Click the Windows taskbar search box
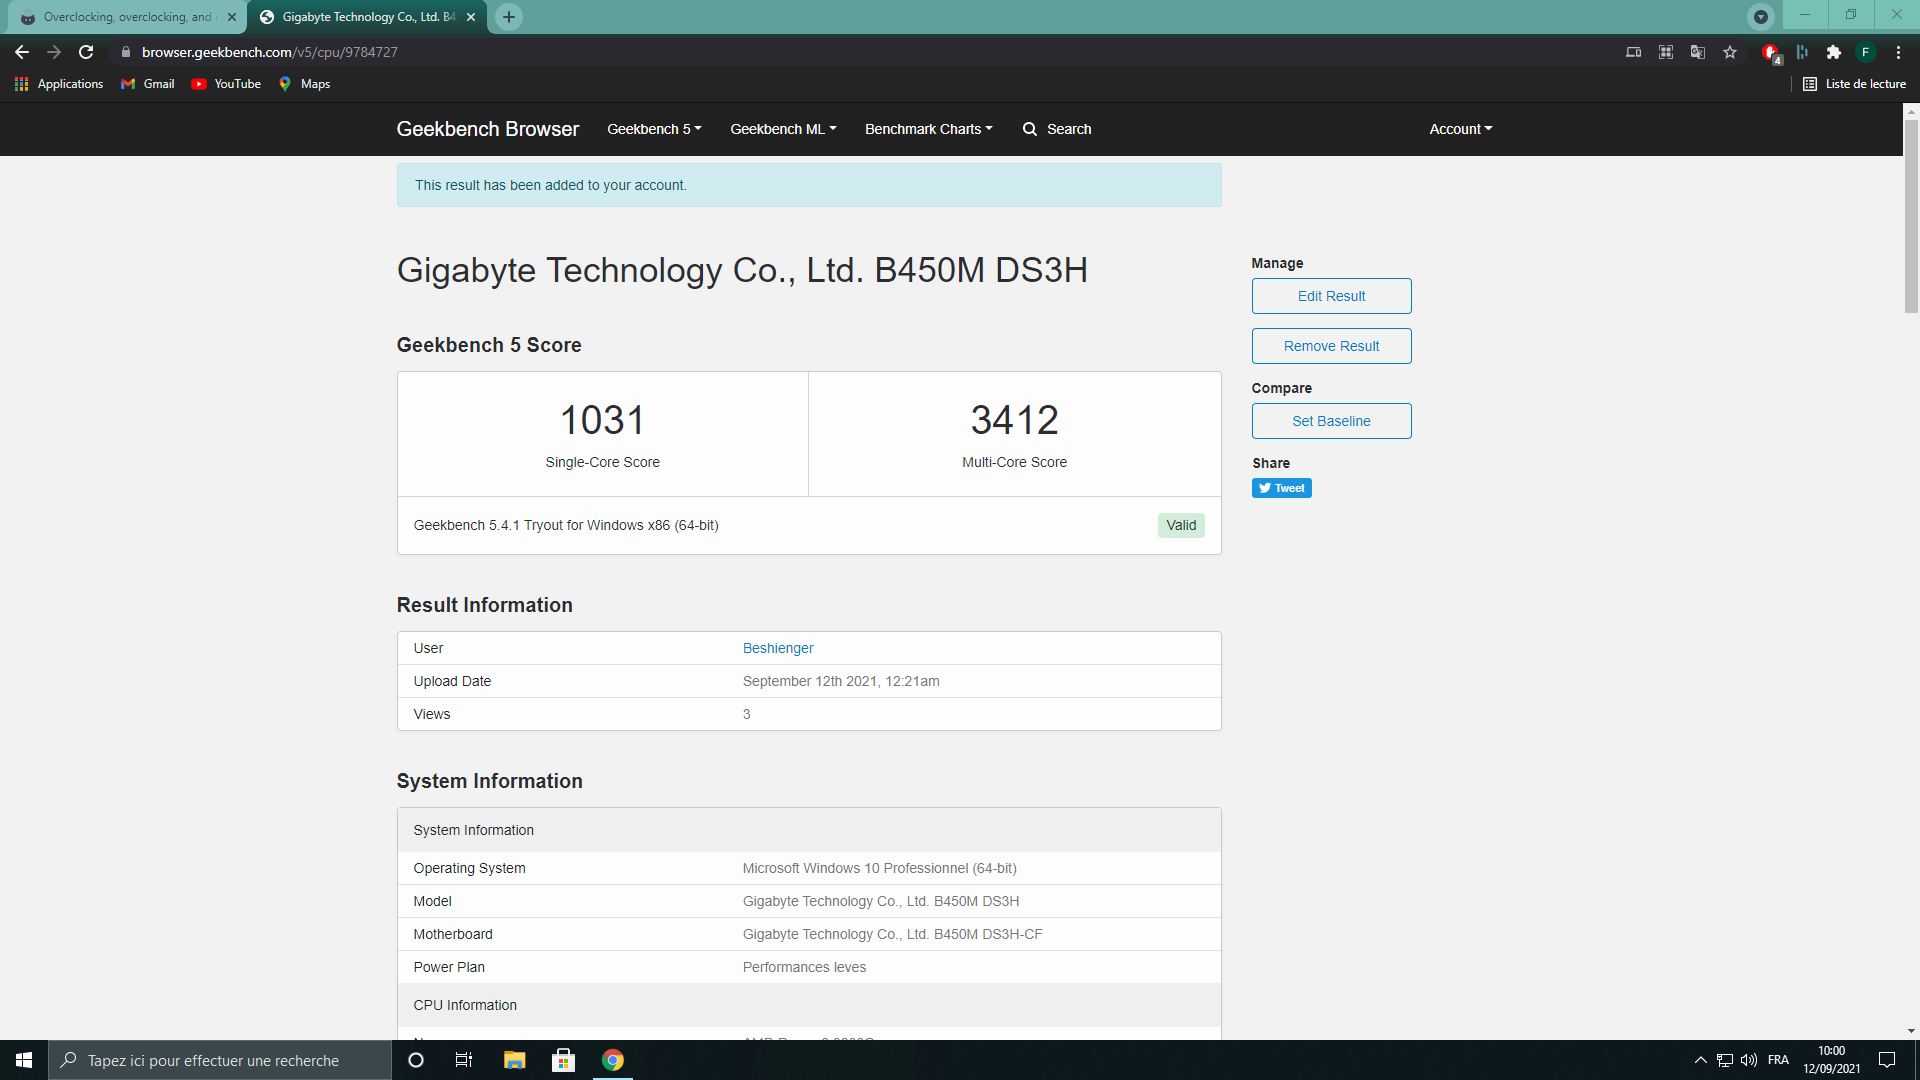This screenshot has width=1920, height=1080. 220,1060
